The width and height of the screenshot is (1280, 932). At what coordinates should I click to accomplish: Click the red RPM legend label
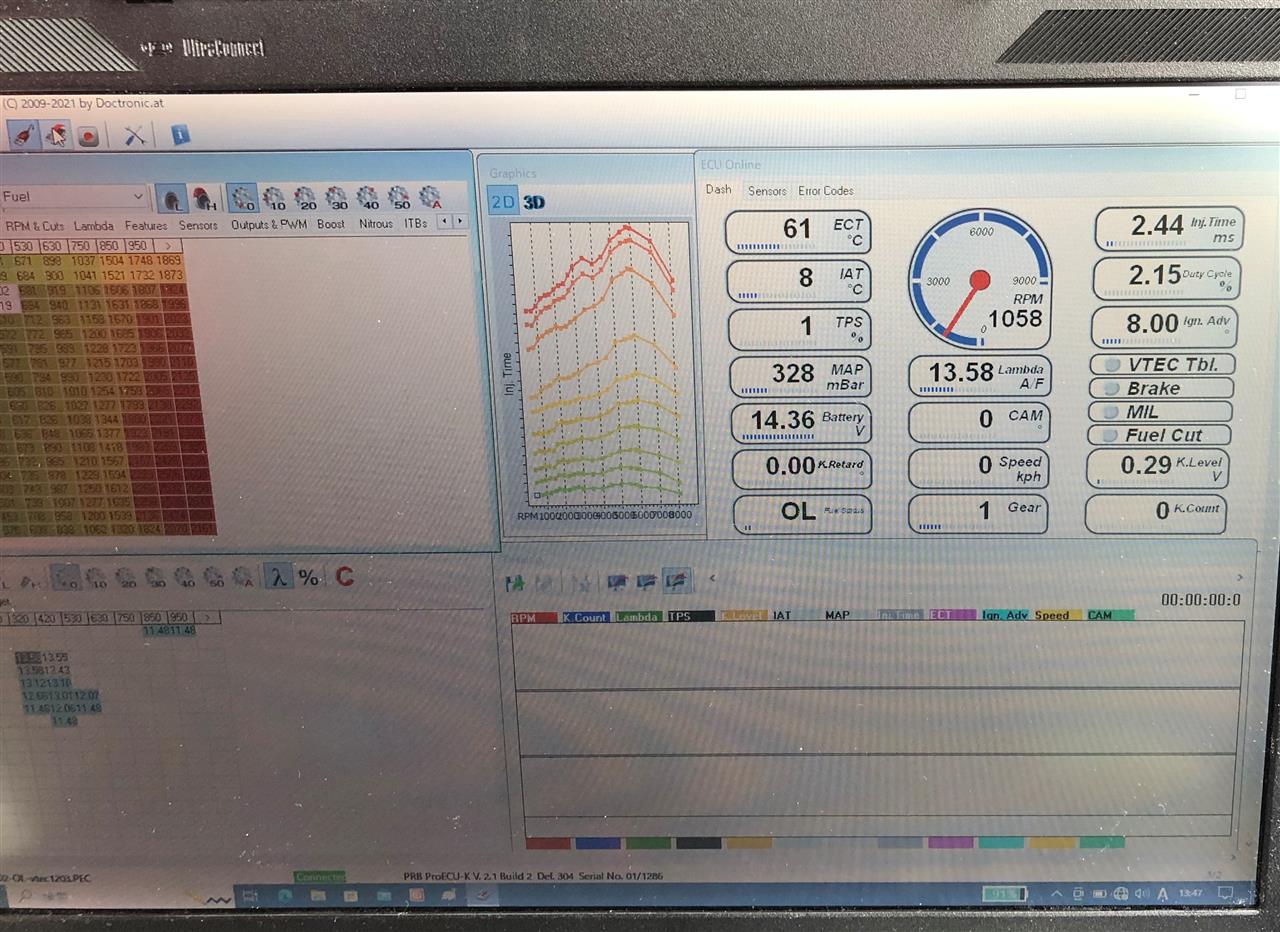coord(534,617)
